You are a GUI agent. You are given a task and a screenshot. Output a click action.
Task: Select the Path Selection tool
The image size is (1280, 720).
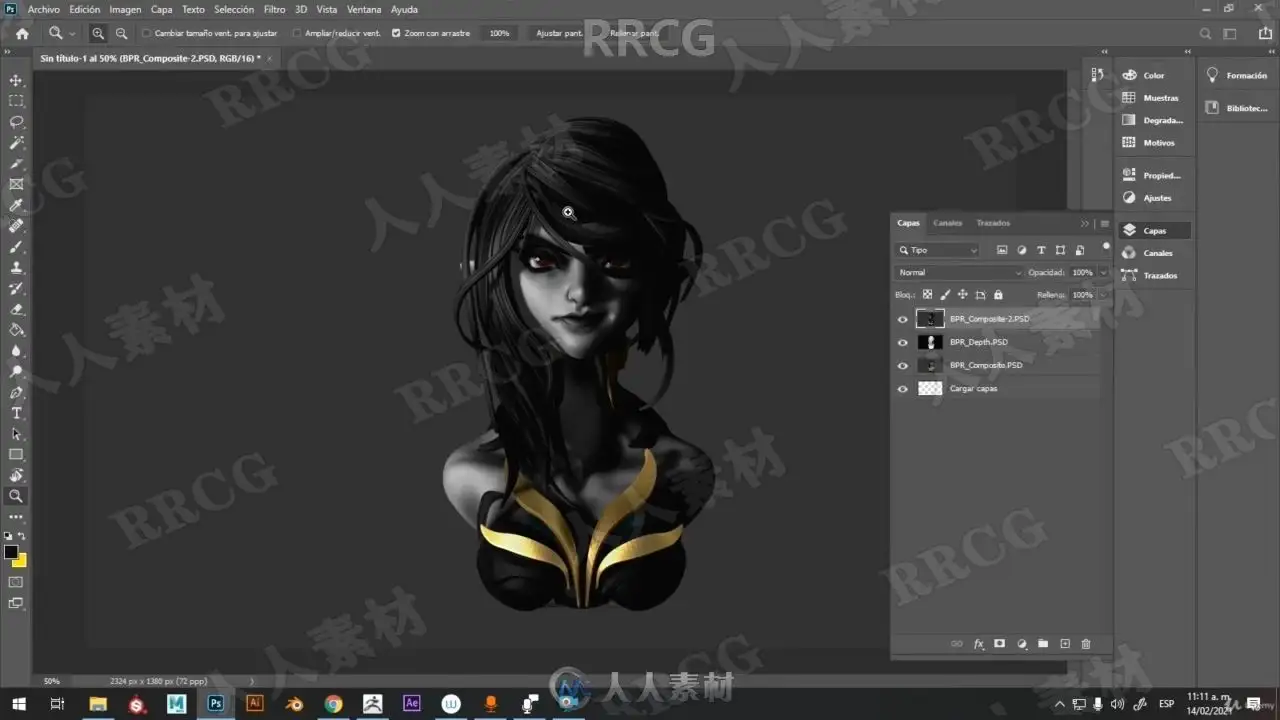click(x=16, y=434)
